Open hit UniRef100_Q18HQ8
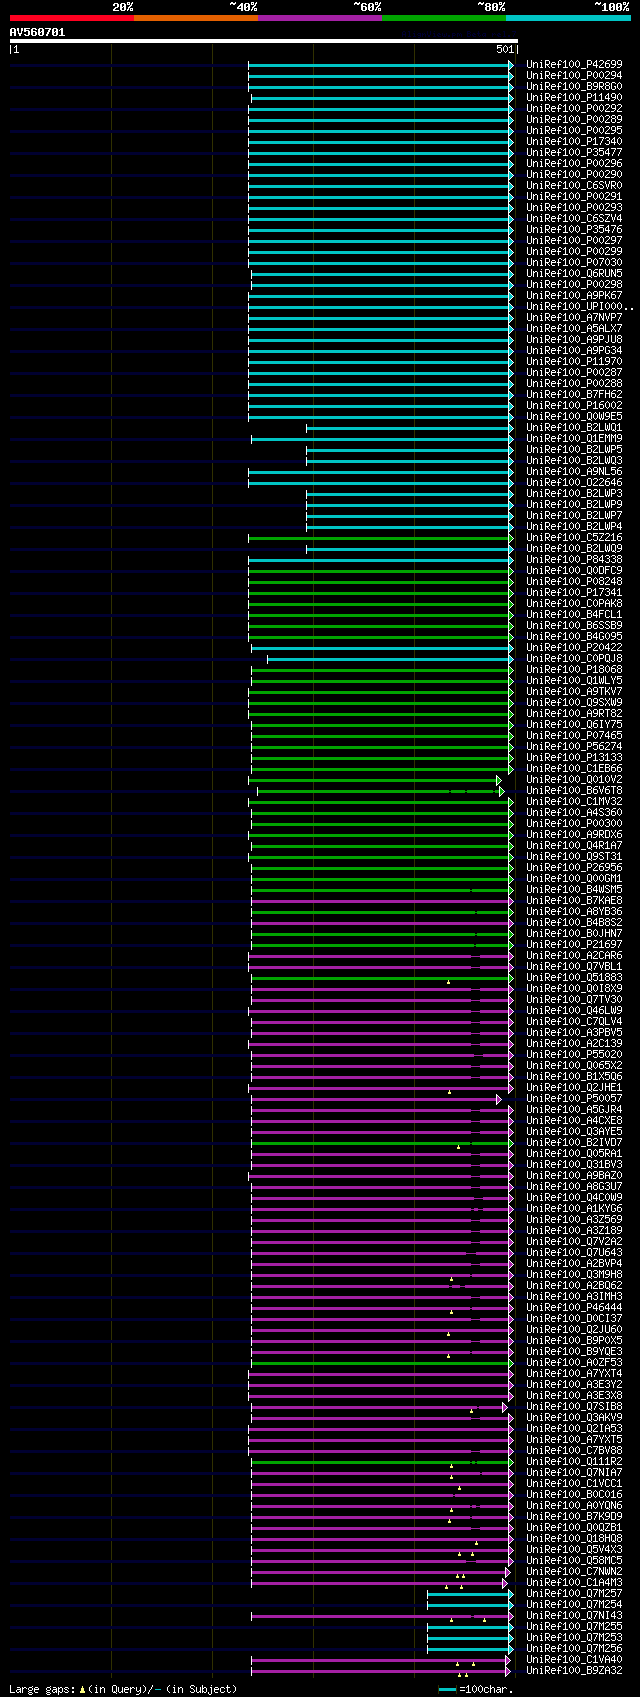The width and height of the screenshot is (640, 1697). coord(574,1538)
